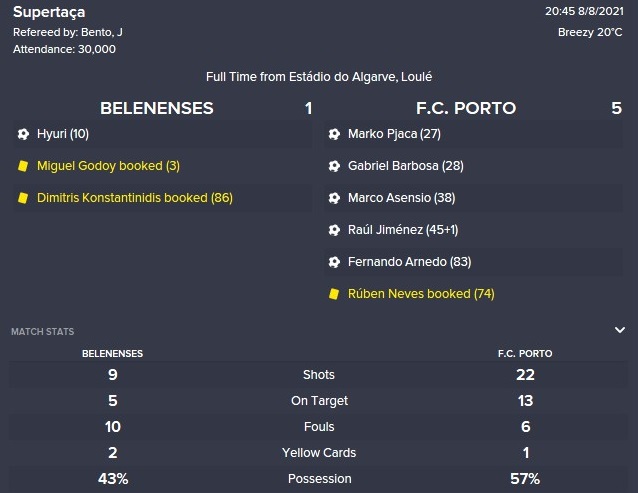Click the goal icon beside Marko Pjaca
This screenshot has height=493, width=638.
[334, 134]
